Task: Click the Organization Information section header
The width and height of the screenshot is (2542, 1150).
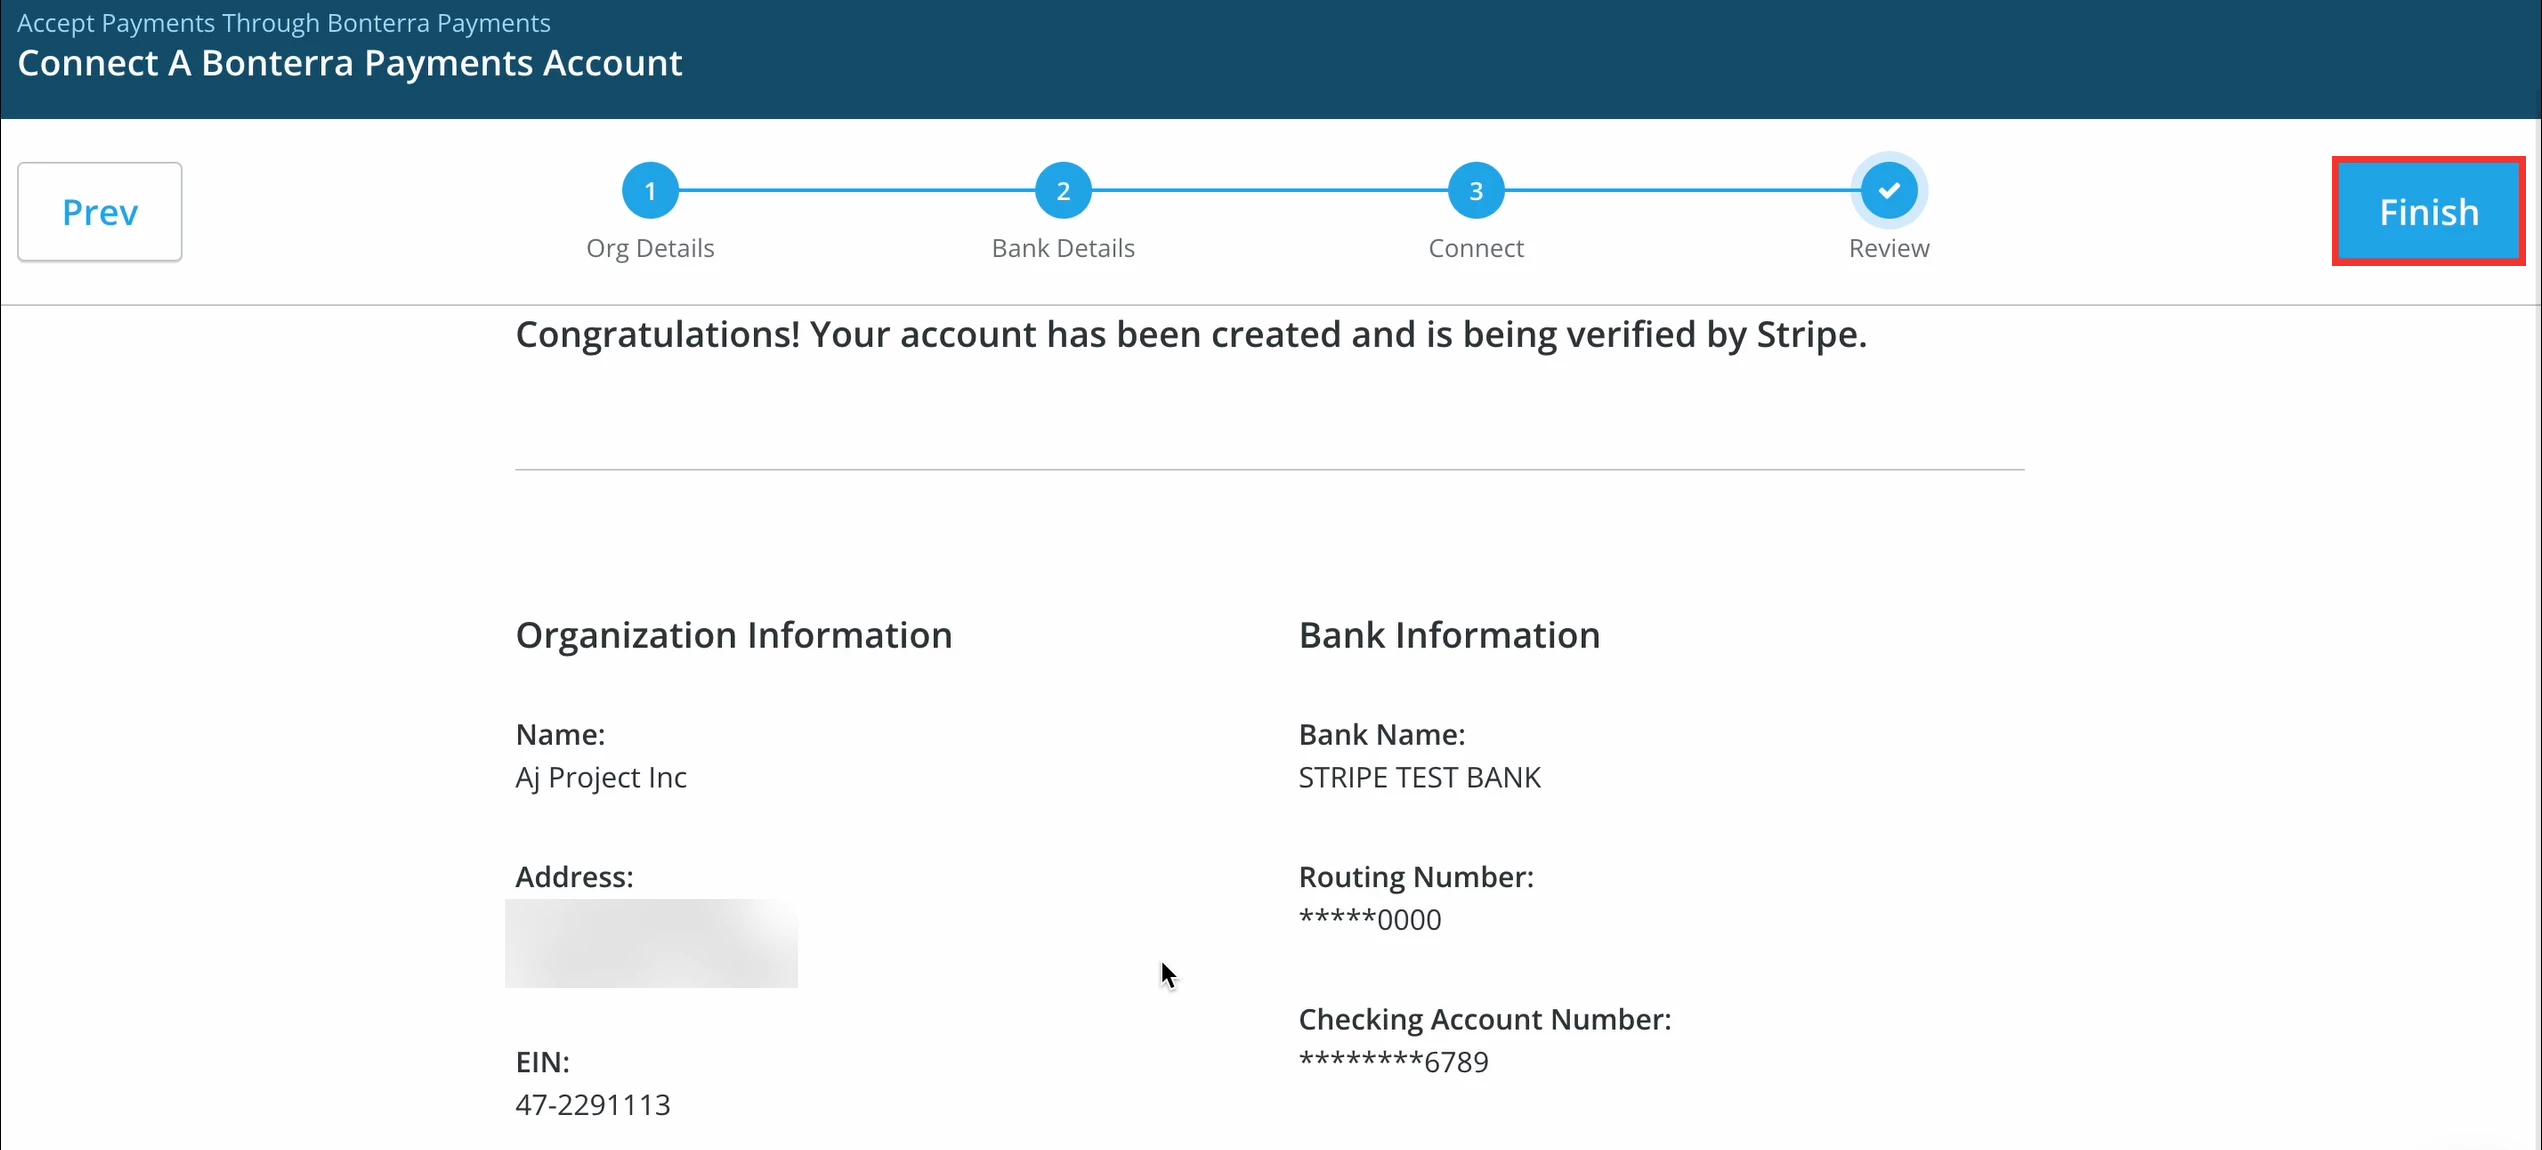Action: coord(733,634)
